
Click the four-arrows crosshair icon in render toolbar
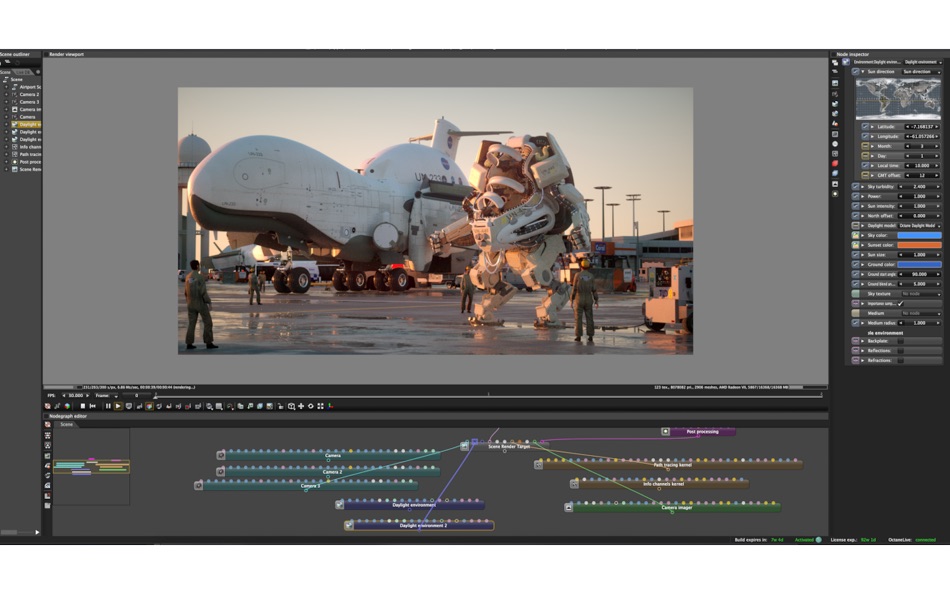(301, 406)
